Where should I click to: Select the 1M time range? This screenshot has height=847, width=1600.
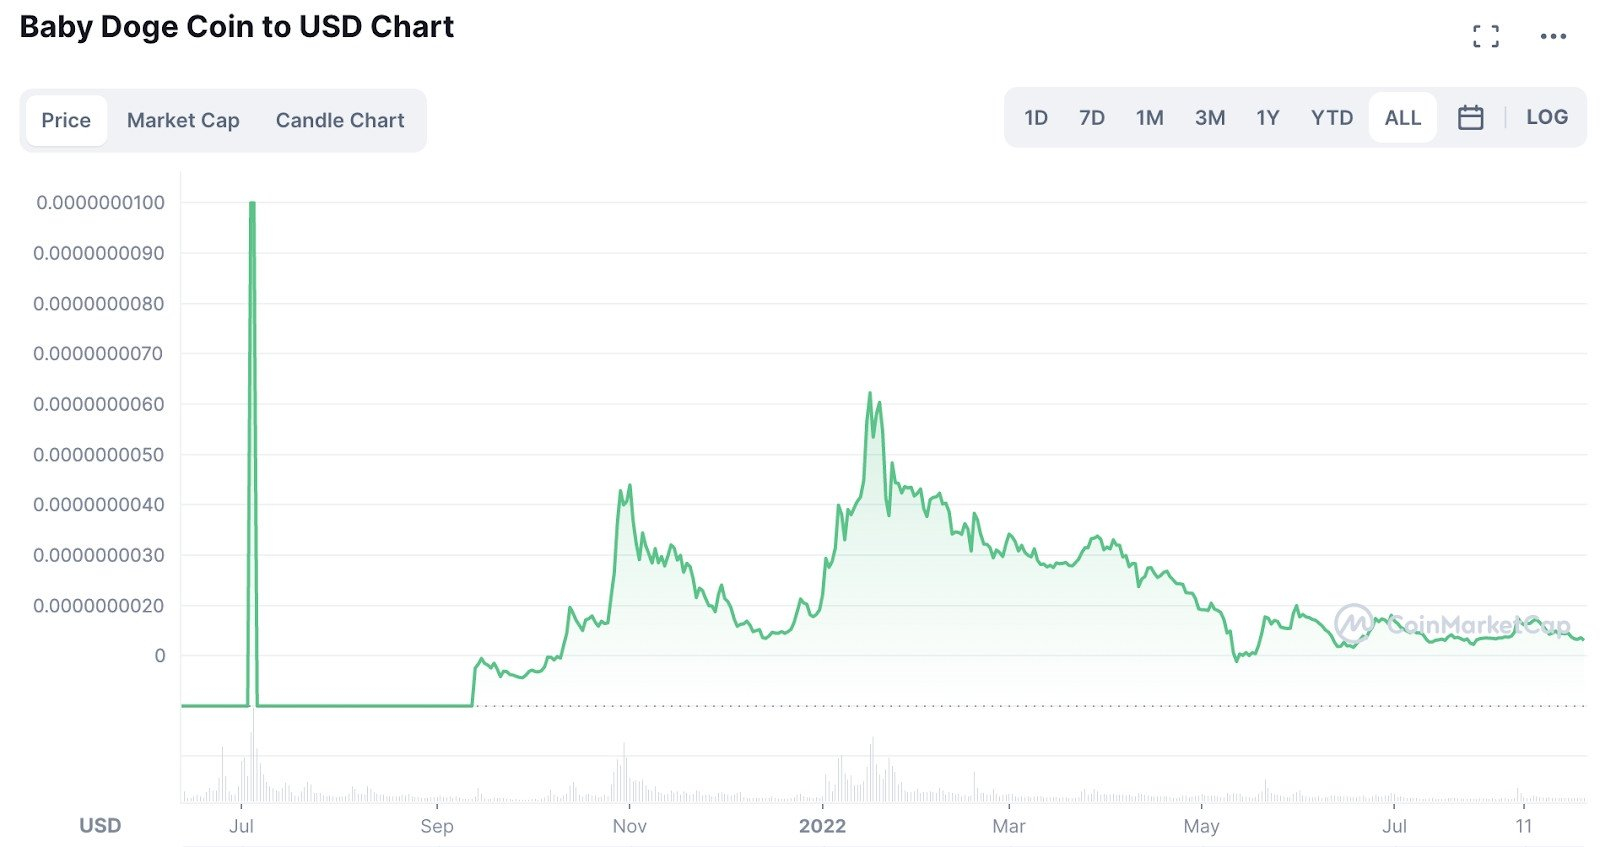click(1150, 118)
